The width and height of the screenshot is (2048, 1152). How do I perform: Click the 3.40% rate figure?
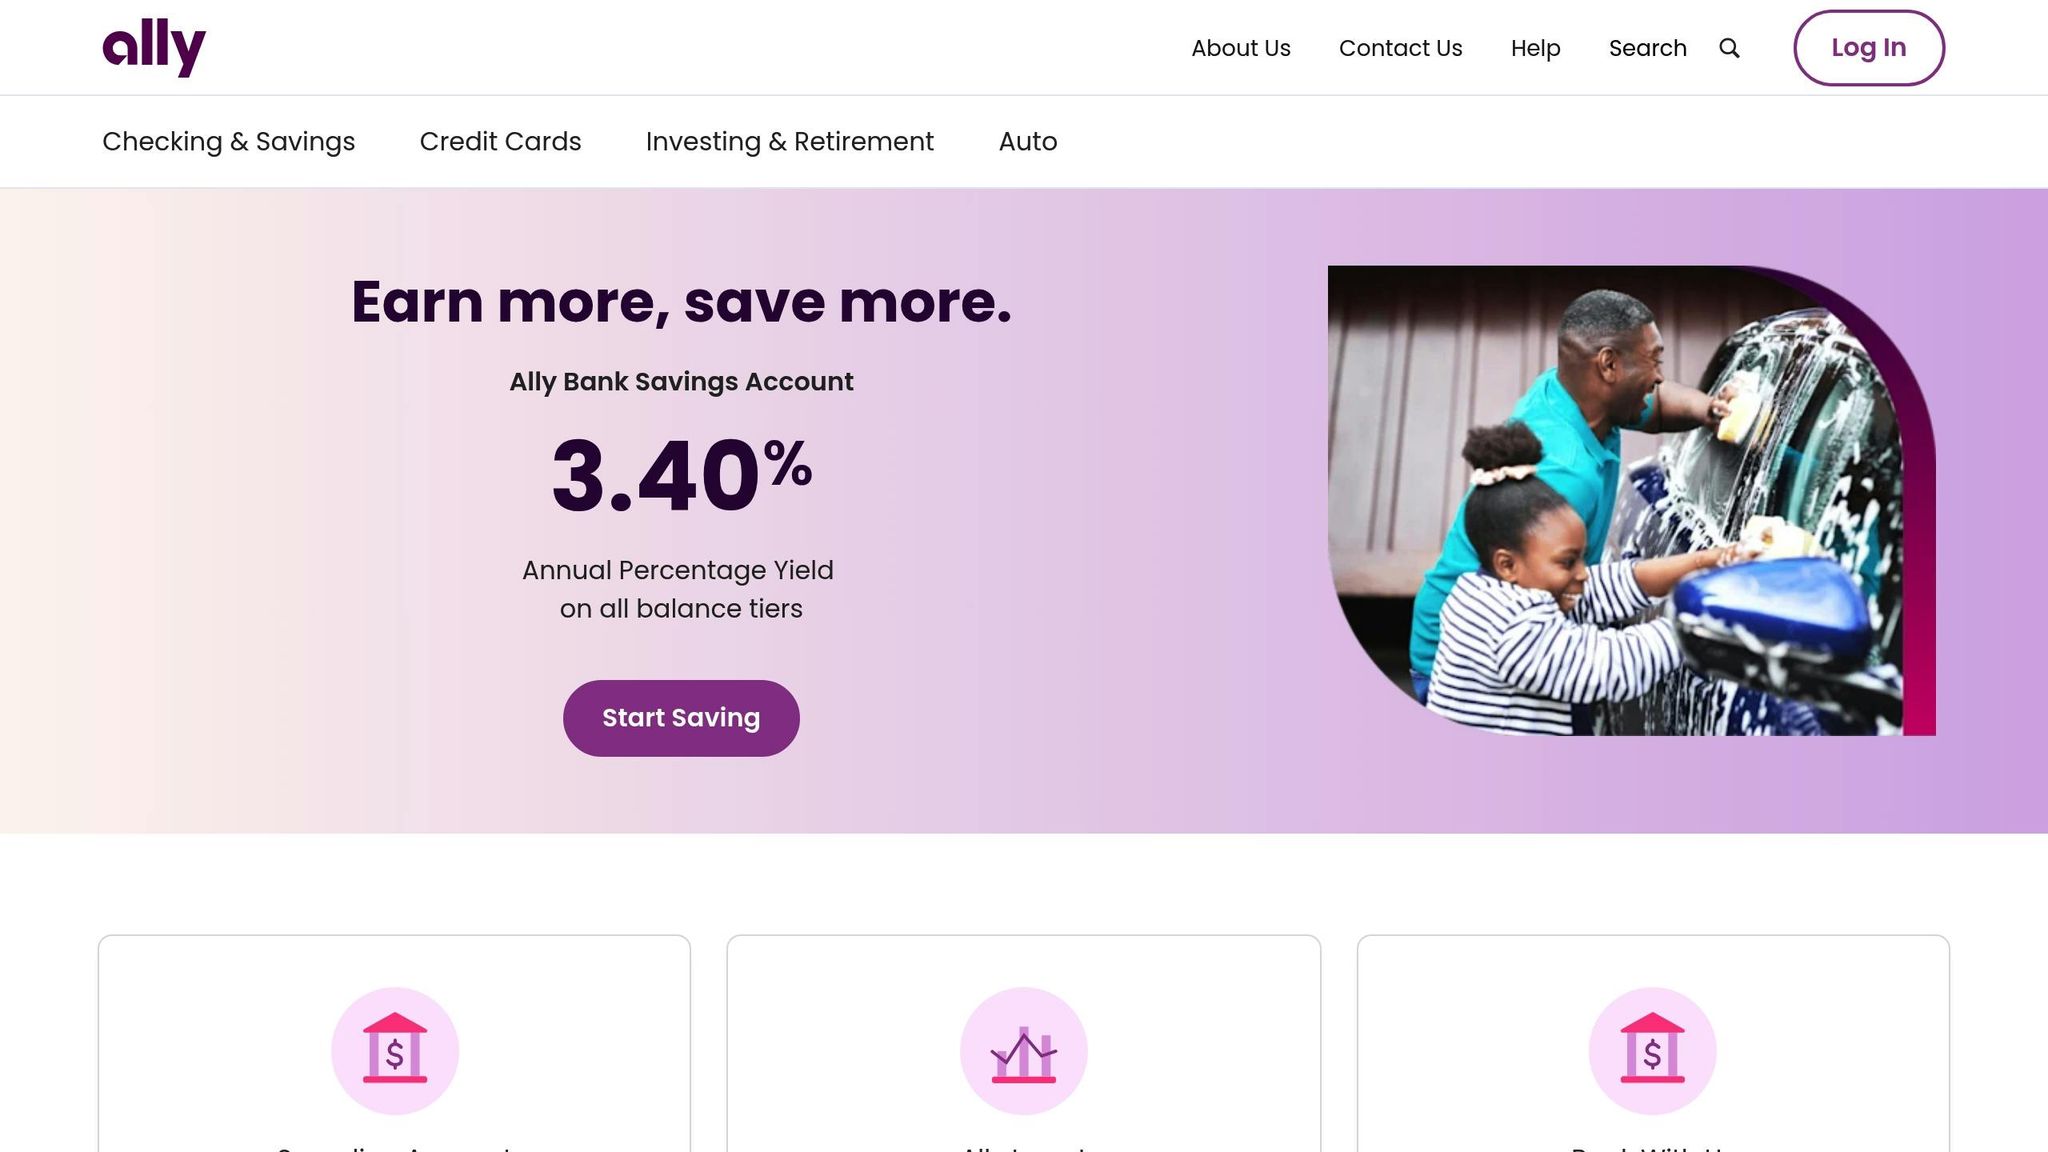click(681, 475)
